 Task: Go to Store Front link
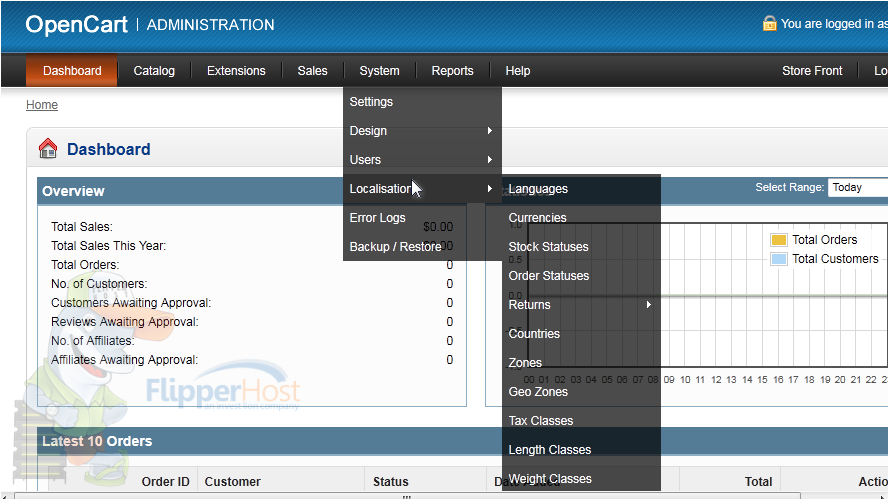[812, 71]
